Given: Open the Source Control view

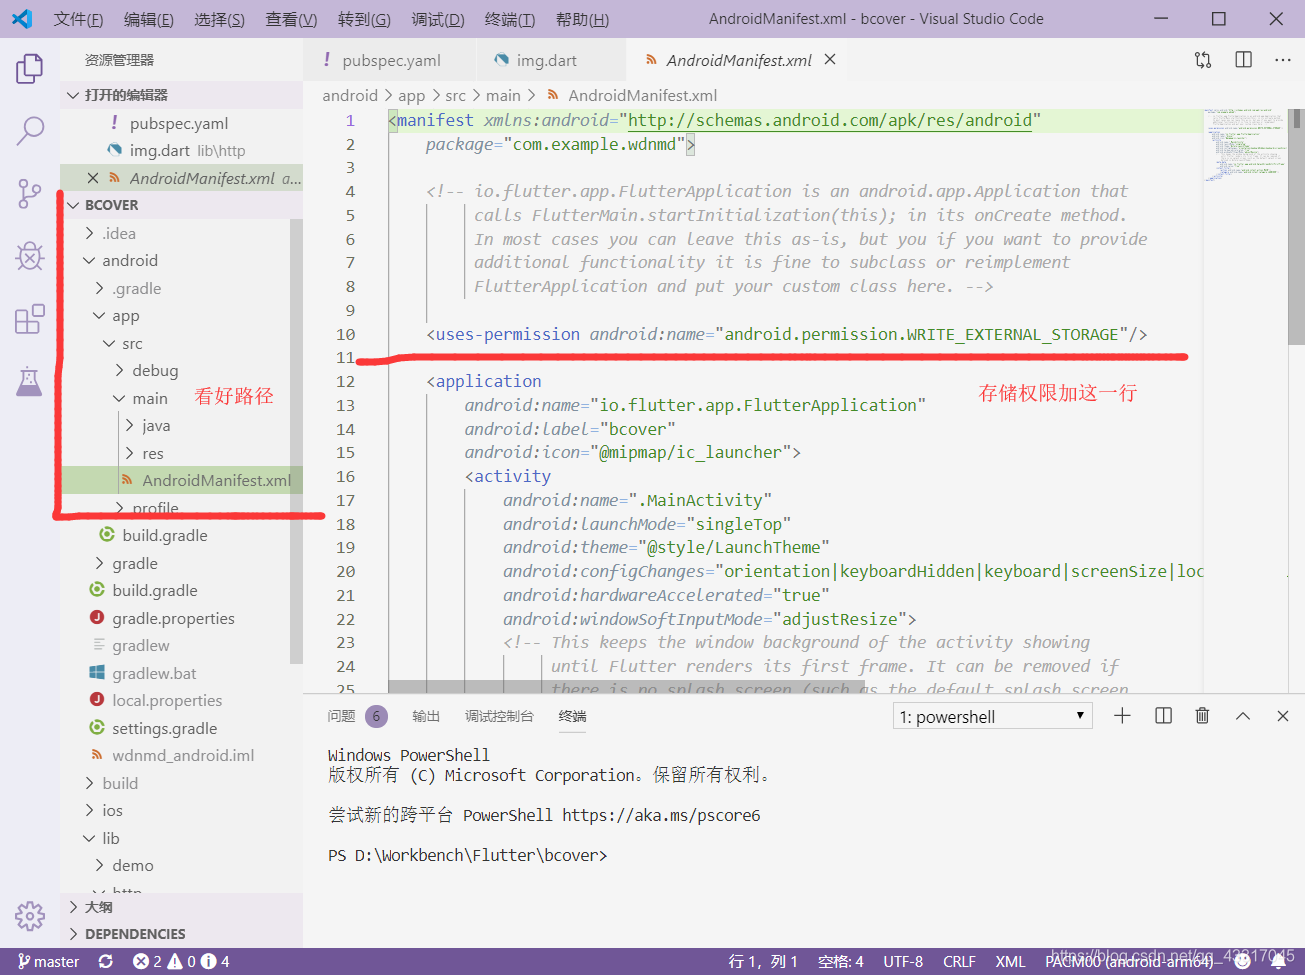Looking at the screenshot, I should point(30,193).
